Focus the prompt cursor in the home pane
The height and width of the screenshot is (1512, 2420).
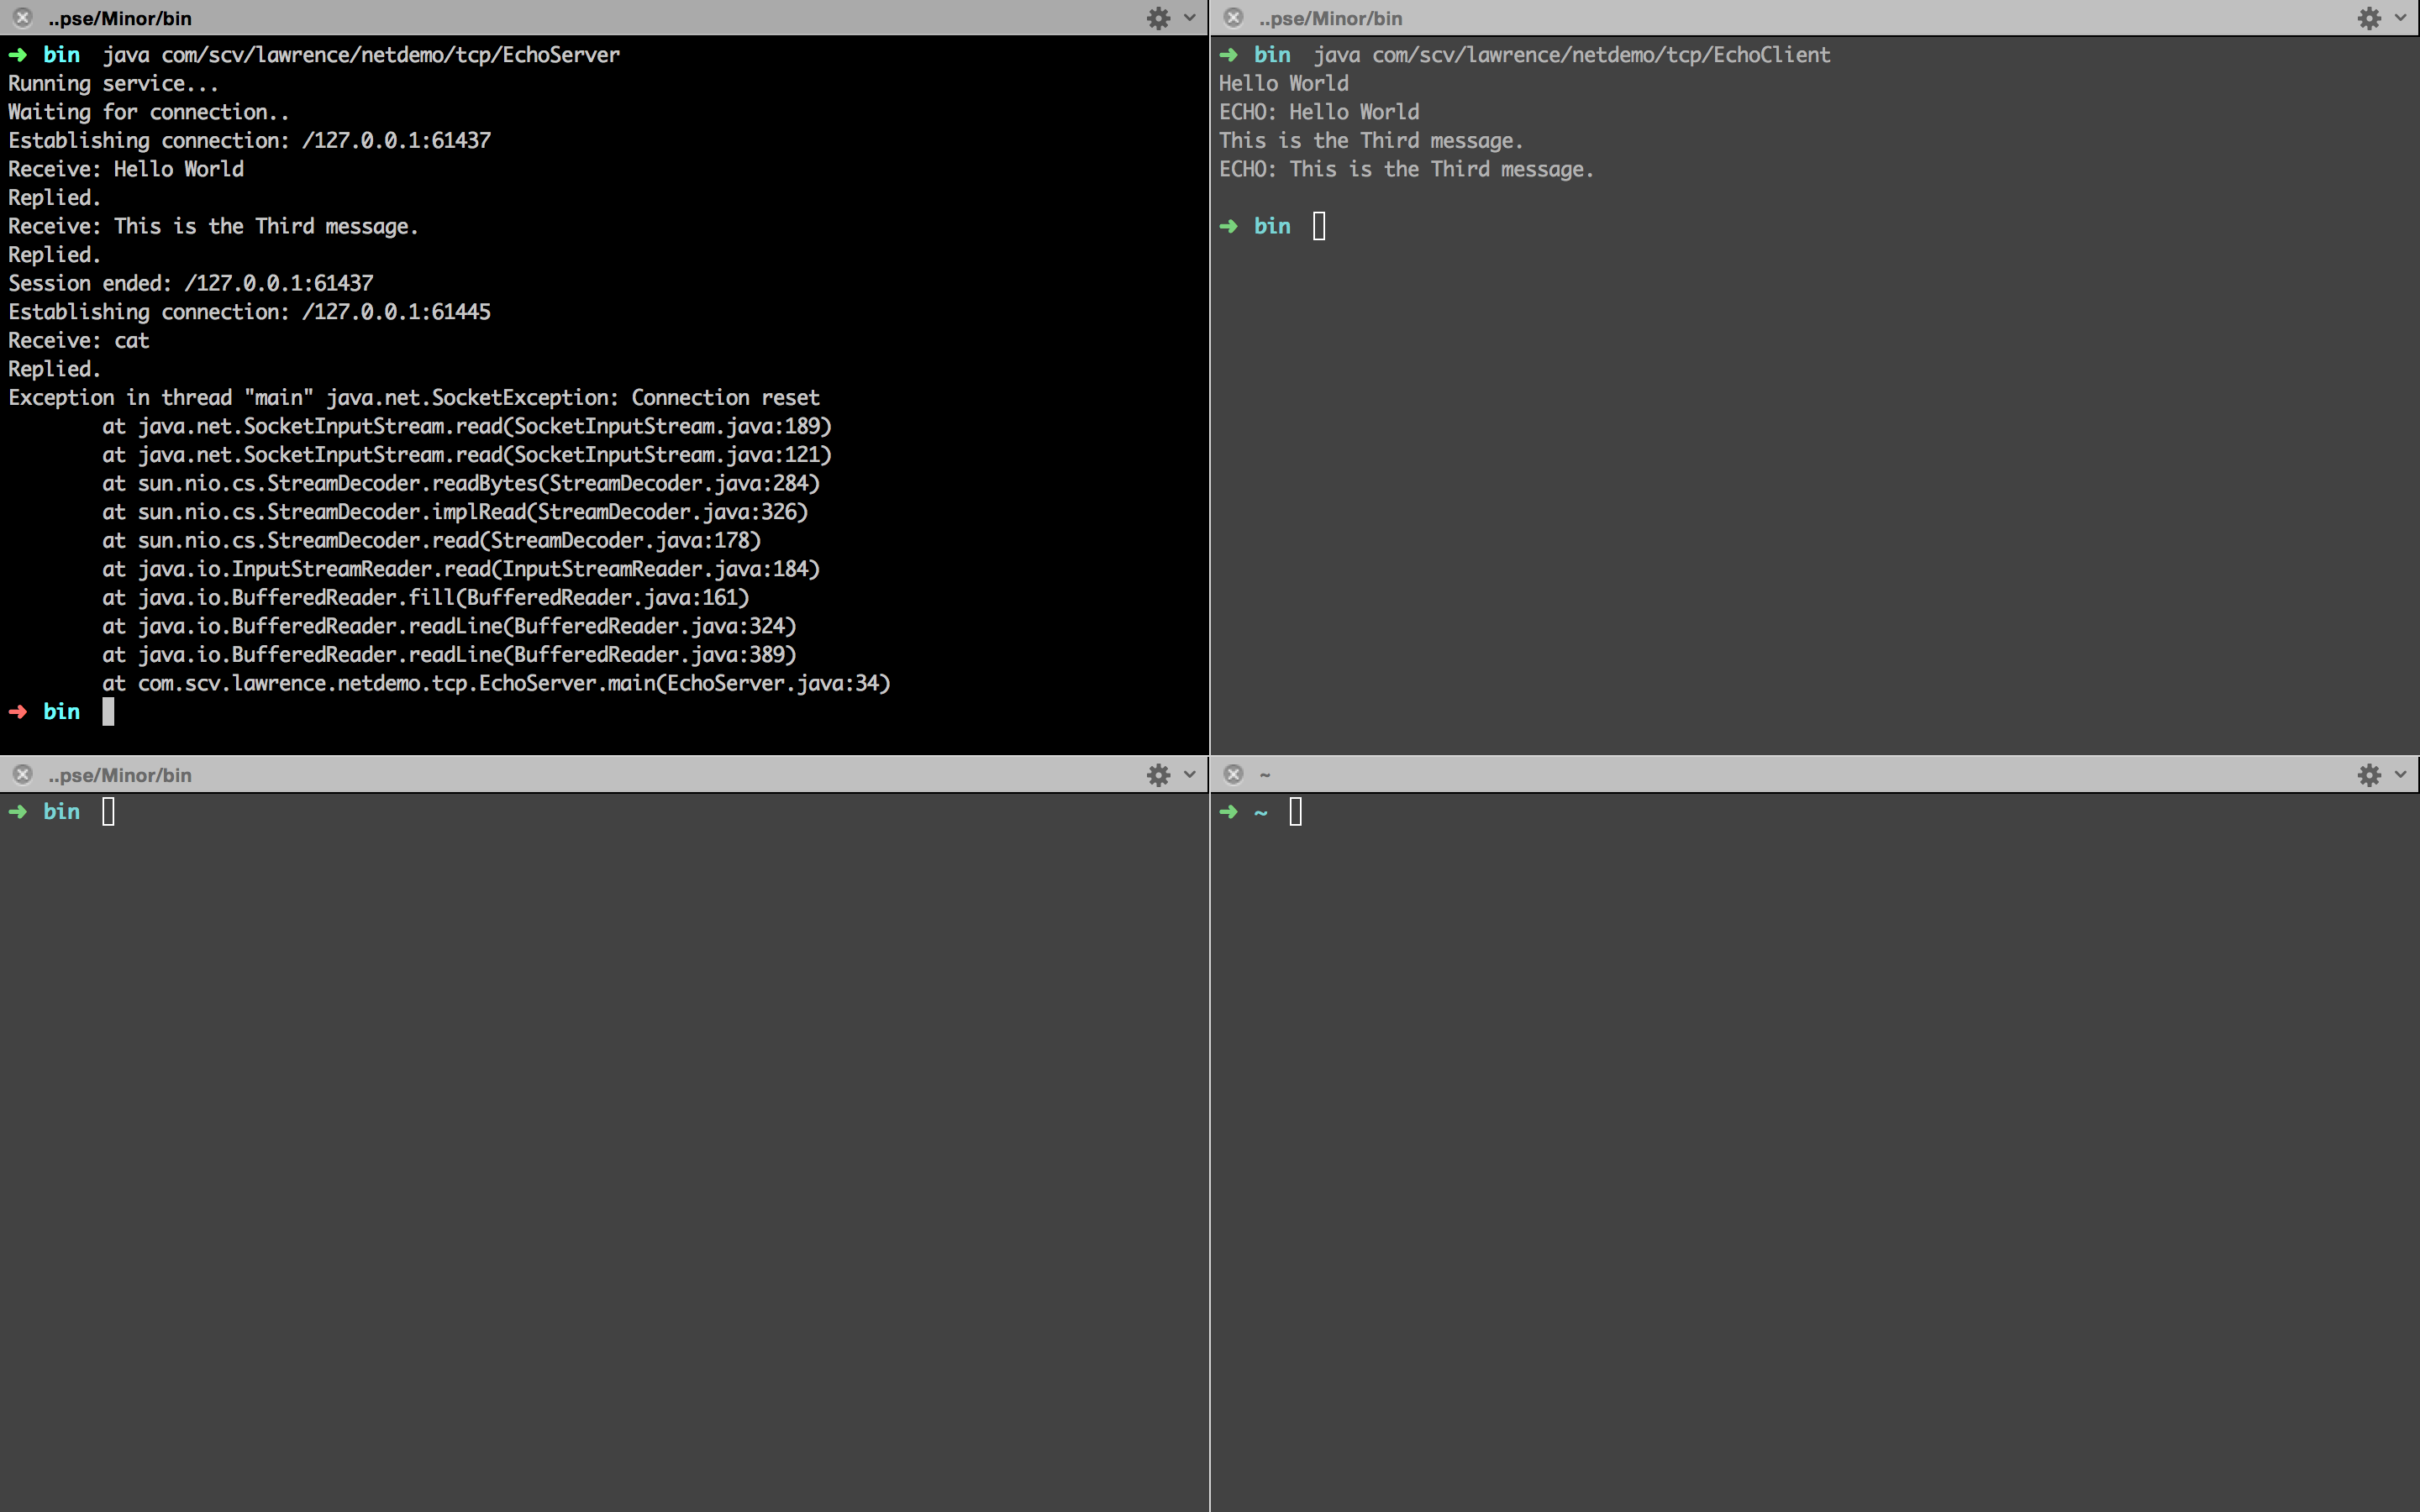pyautogui.click(x=1296, y=811)
